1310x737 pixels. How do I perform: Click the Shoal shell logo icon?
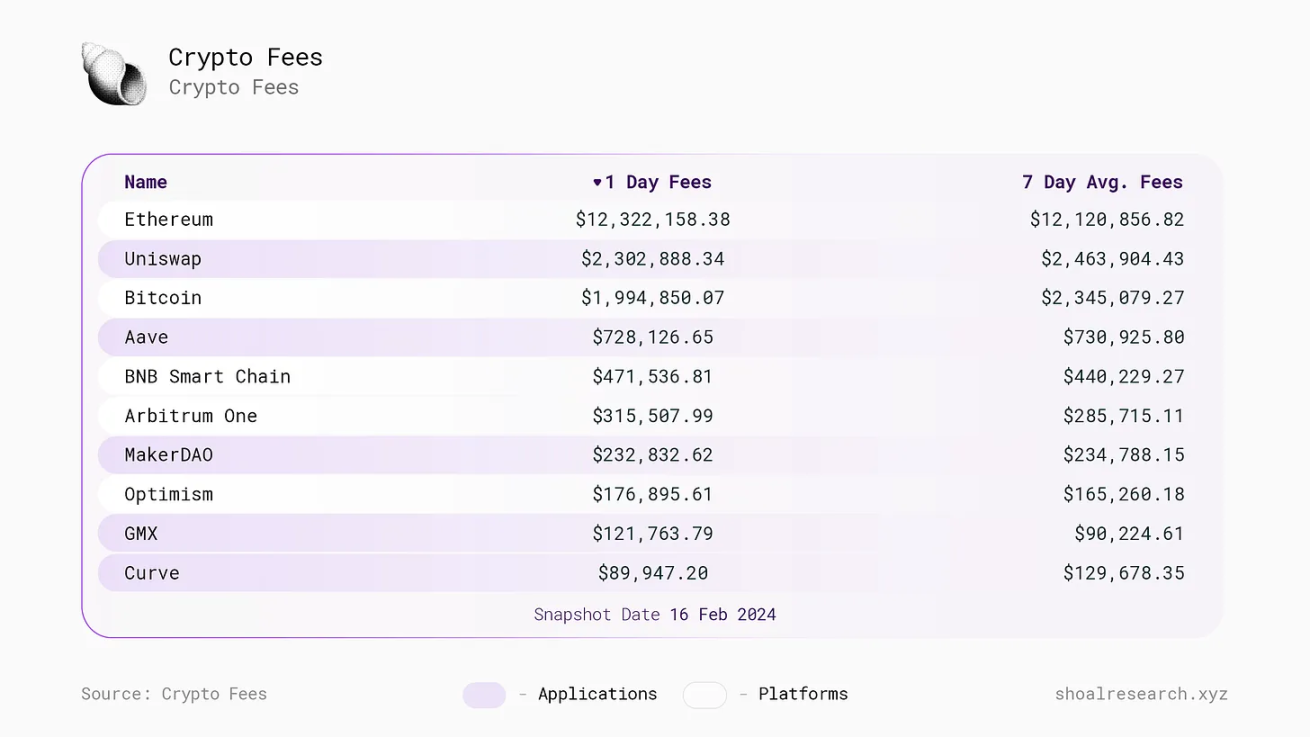(x=114, y=74)
